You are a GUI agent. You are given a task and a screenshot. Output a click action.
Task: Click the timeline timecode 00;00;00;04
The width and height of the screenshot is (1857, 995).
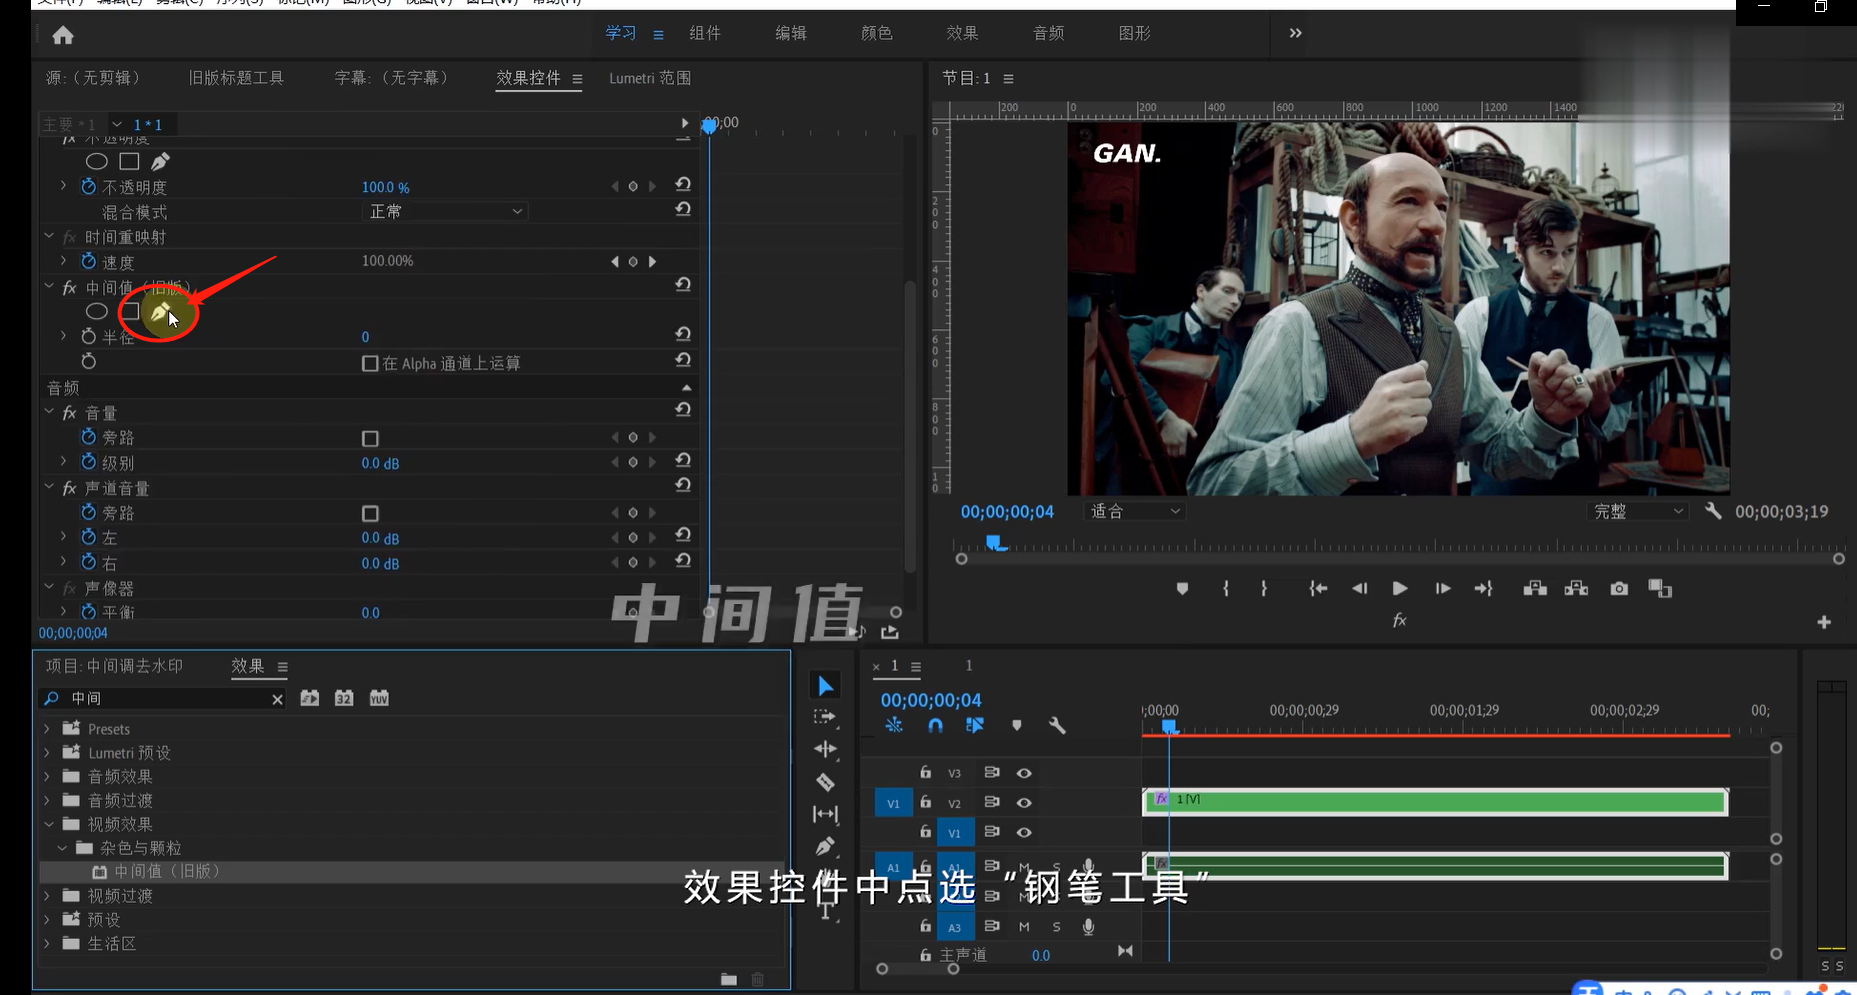931,700
